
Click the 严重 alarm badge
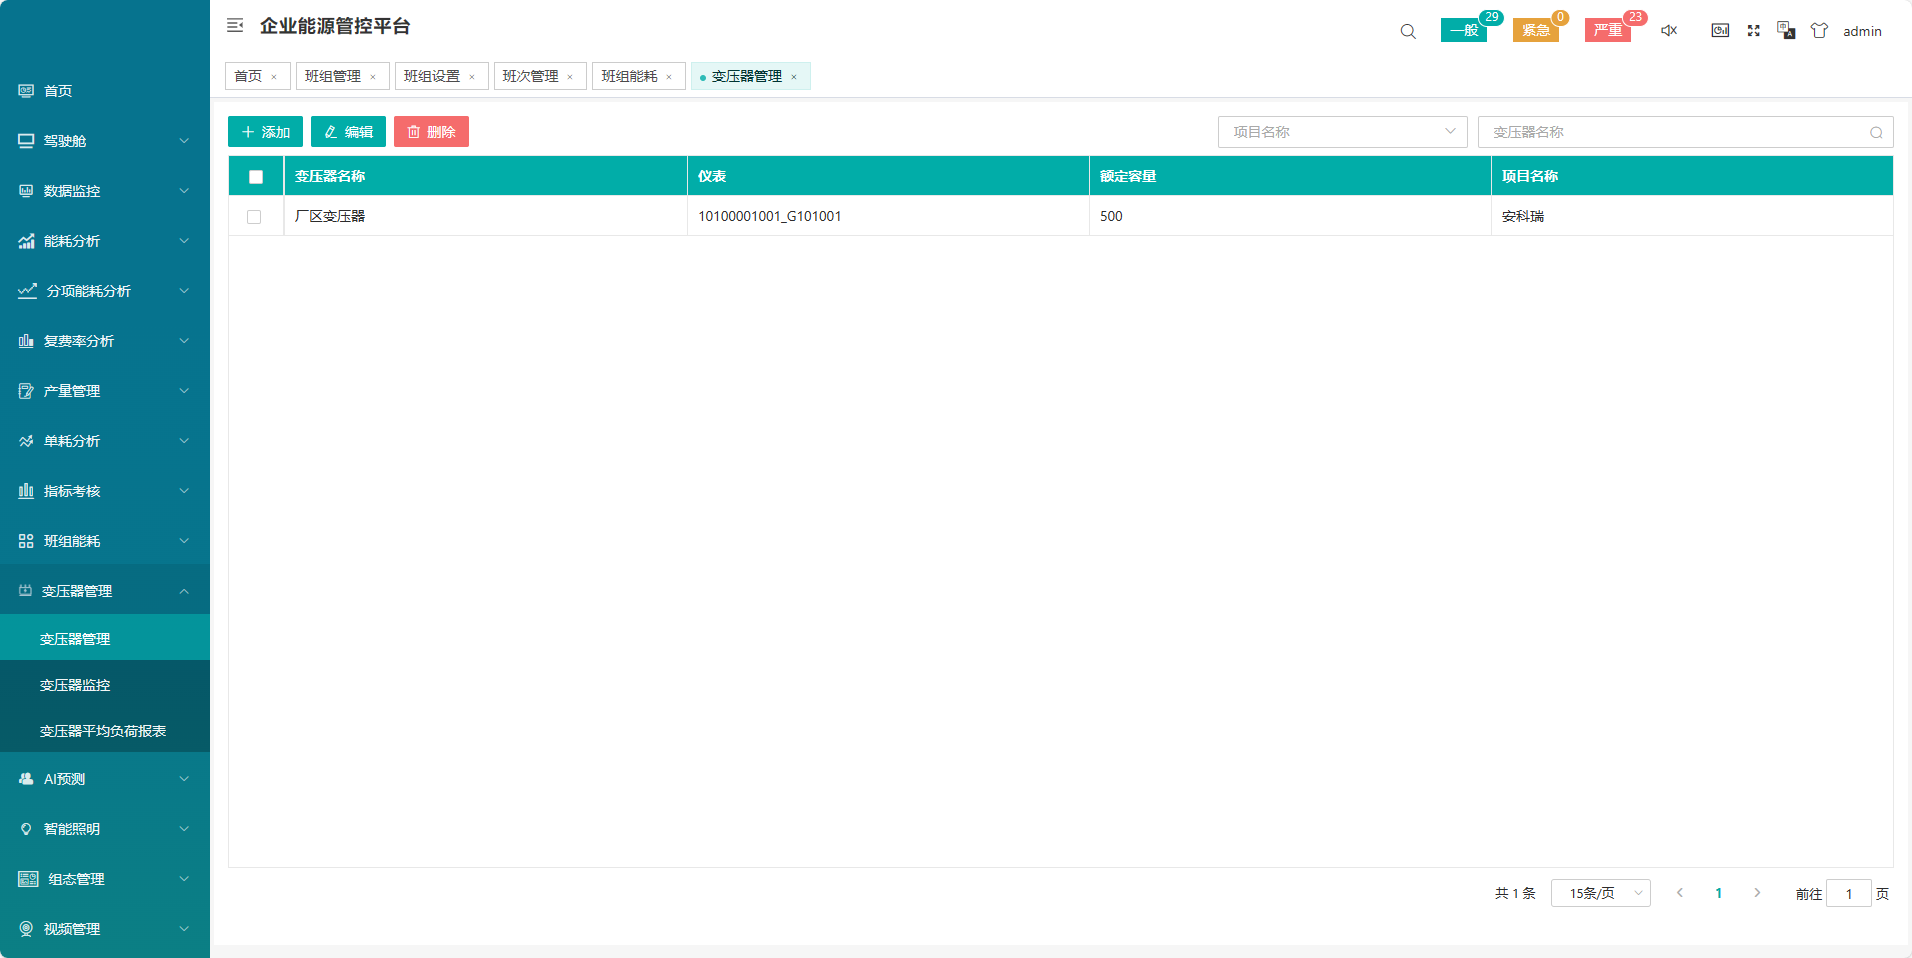[x=1607, y=30]
